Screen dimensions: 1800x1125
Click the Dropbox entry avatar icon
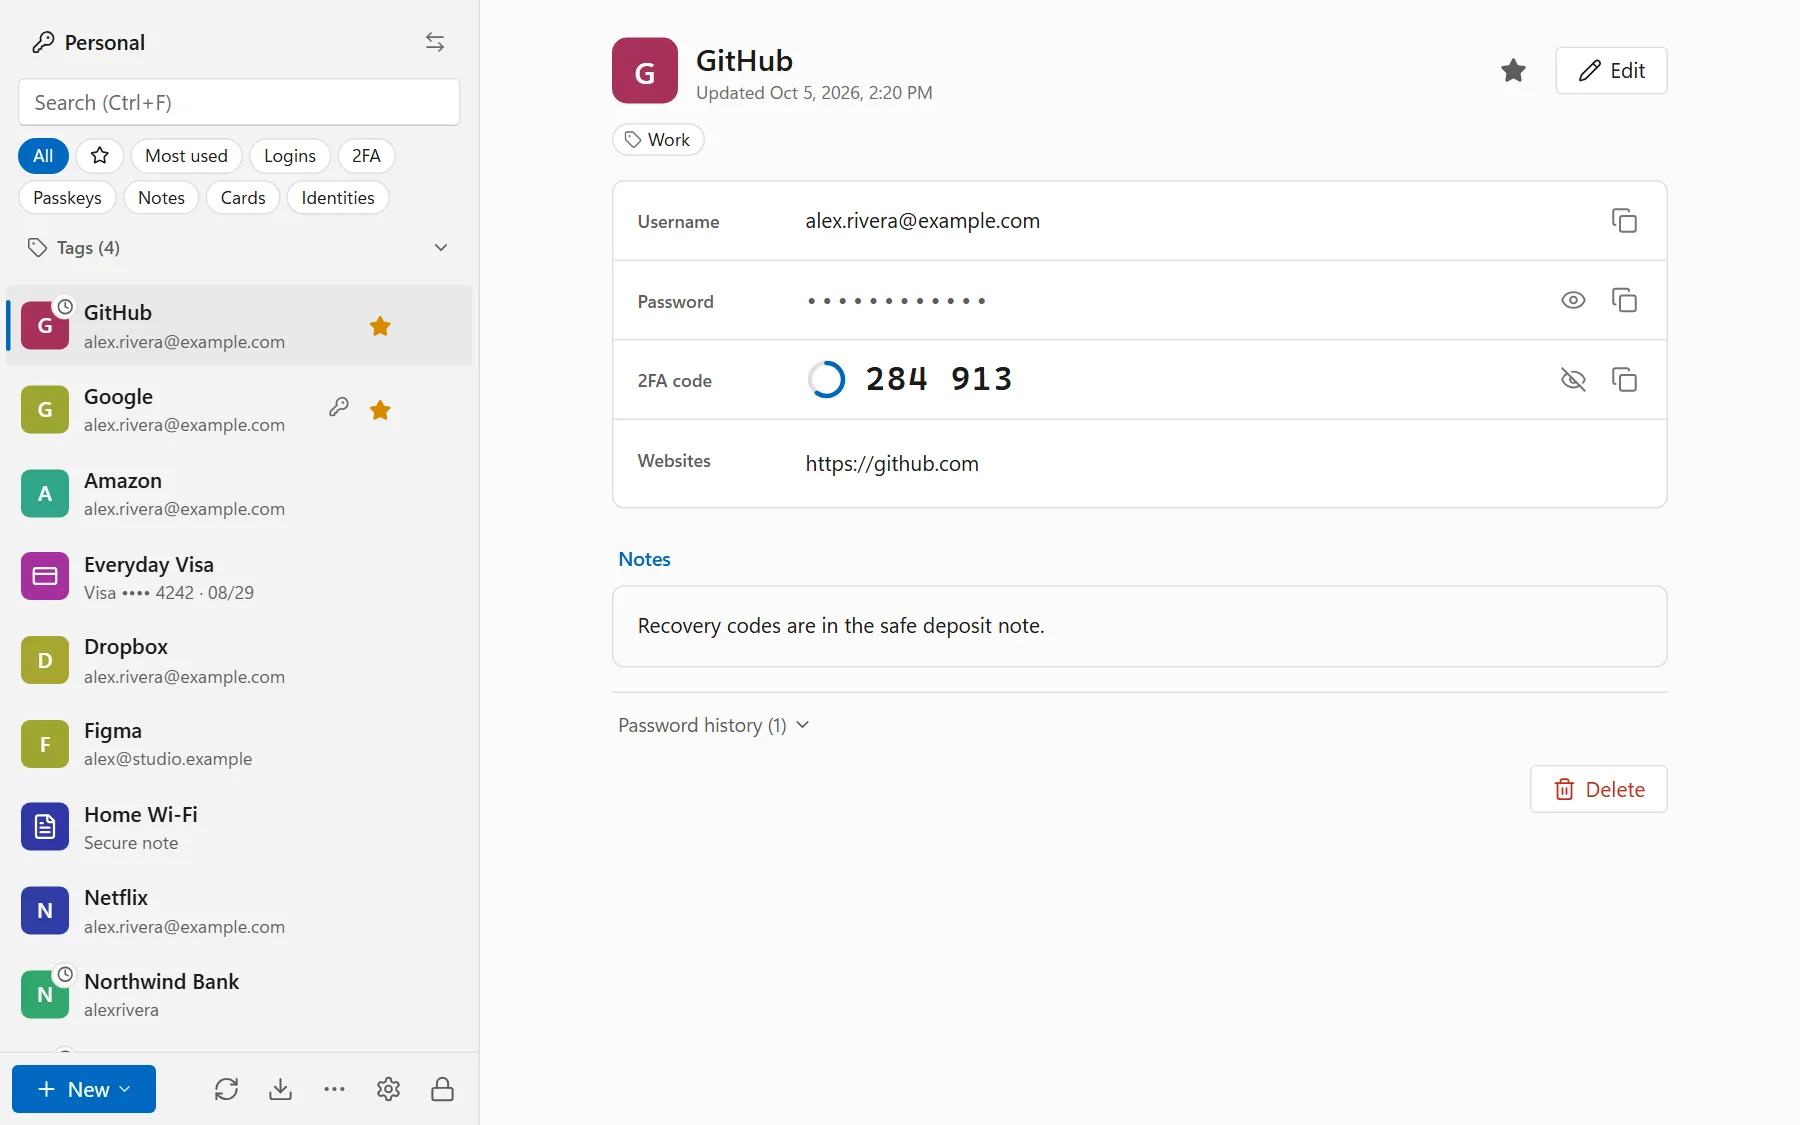45,661
